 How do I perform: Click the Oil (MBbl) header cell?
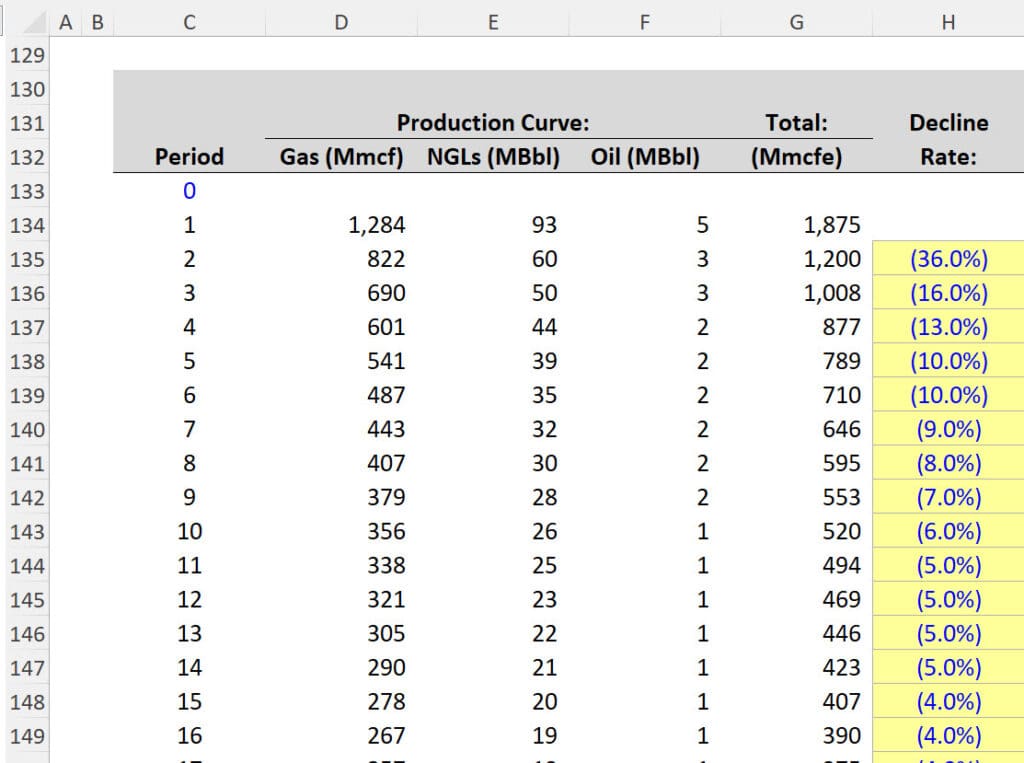pos(644,157)
